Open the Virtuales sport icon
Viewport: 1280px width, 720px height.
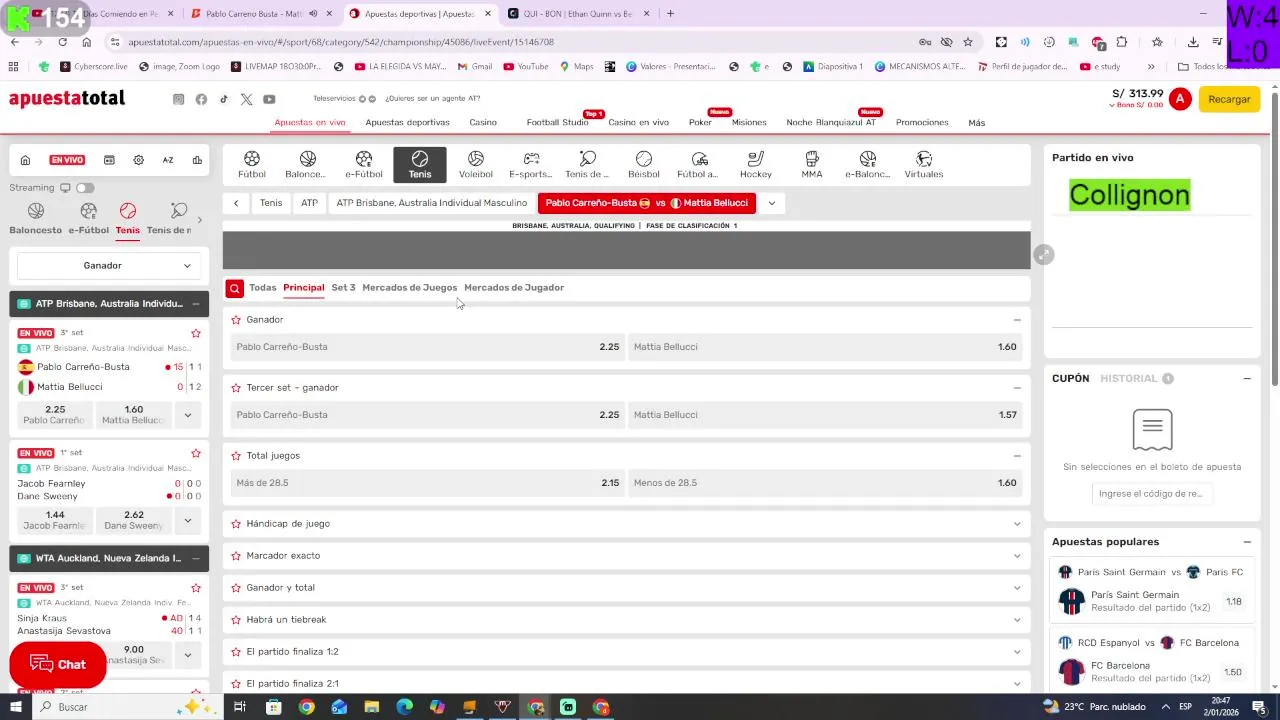924,165
